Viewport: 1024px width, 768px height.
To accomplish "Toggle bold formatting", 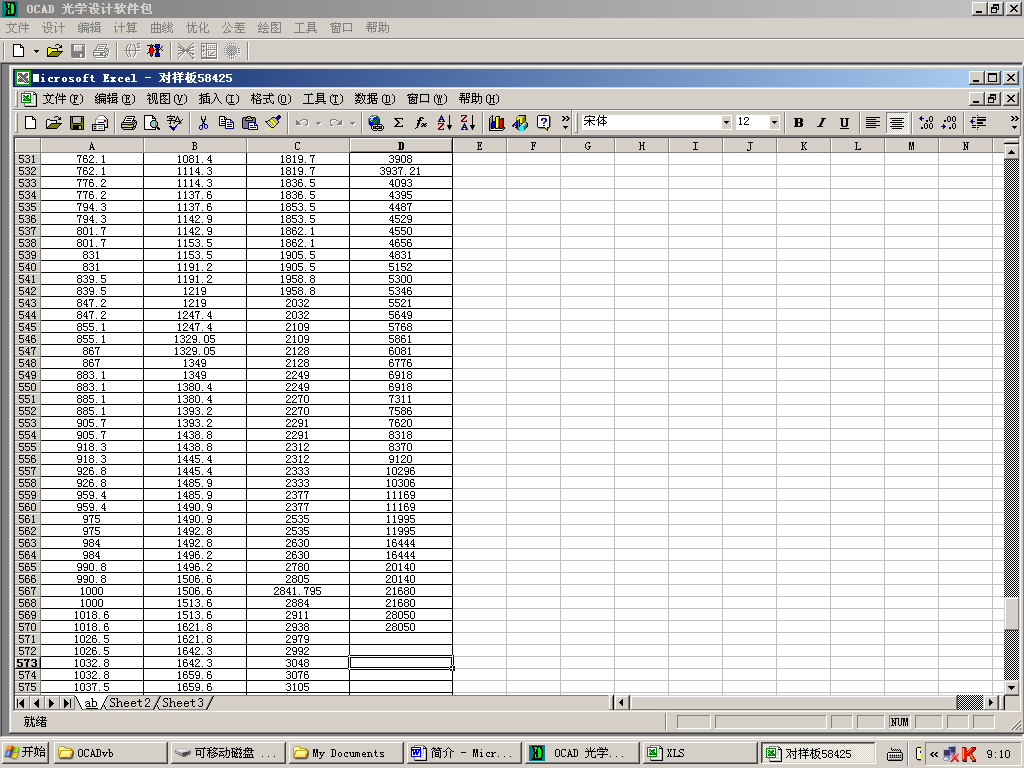I will 798,123.
